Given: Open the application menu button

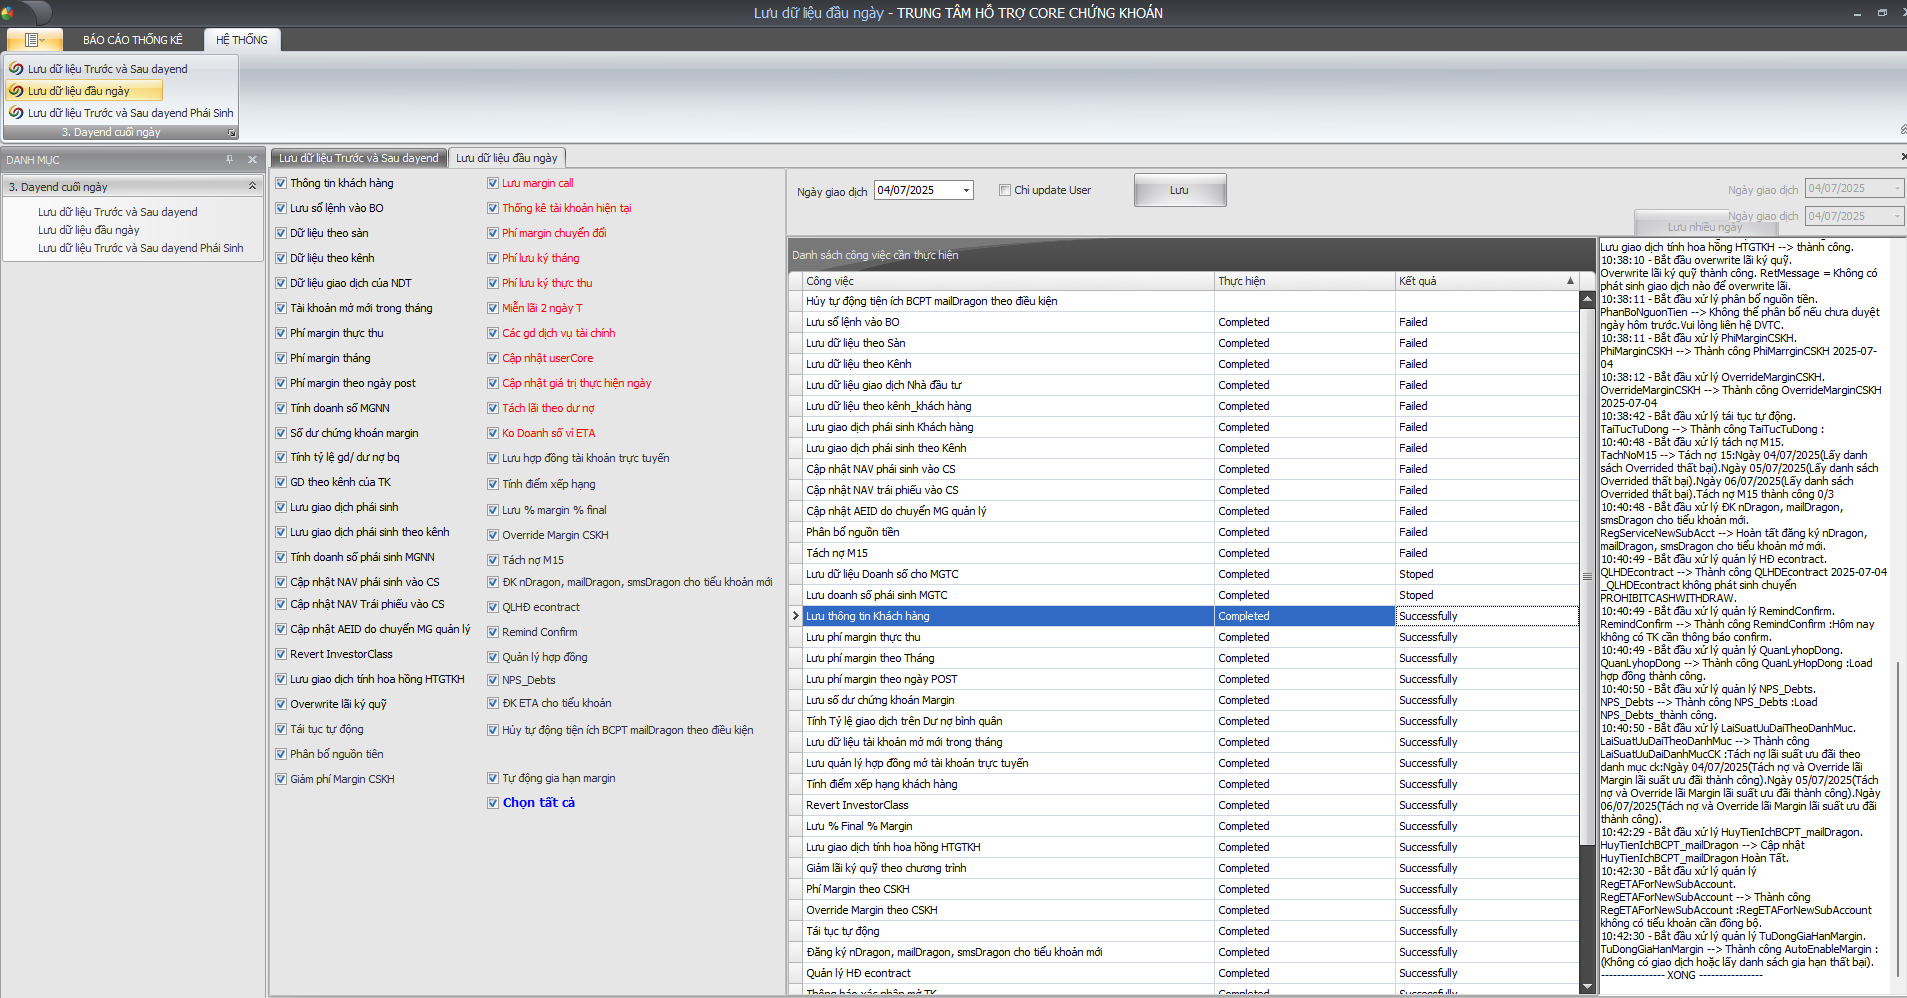Looking at the screenshot, I should tap(34, 40).
